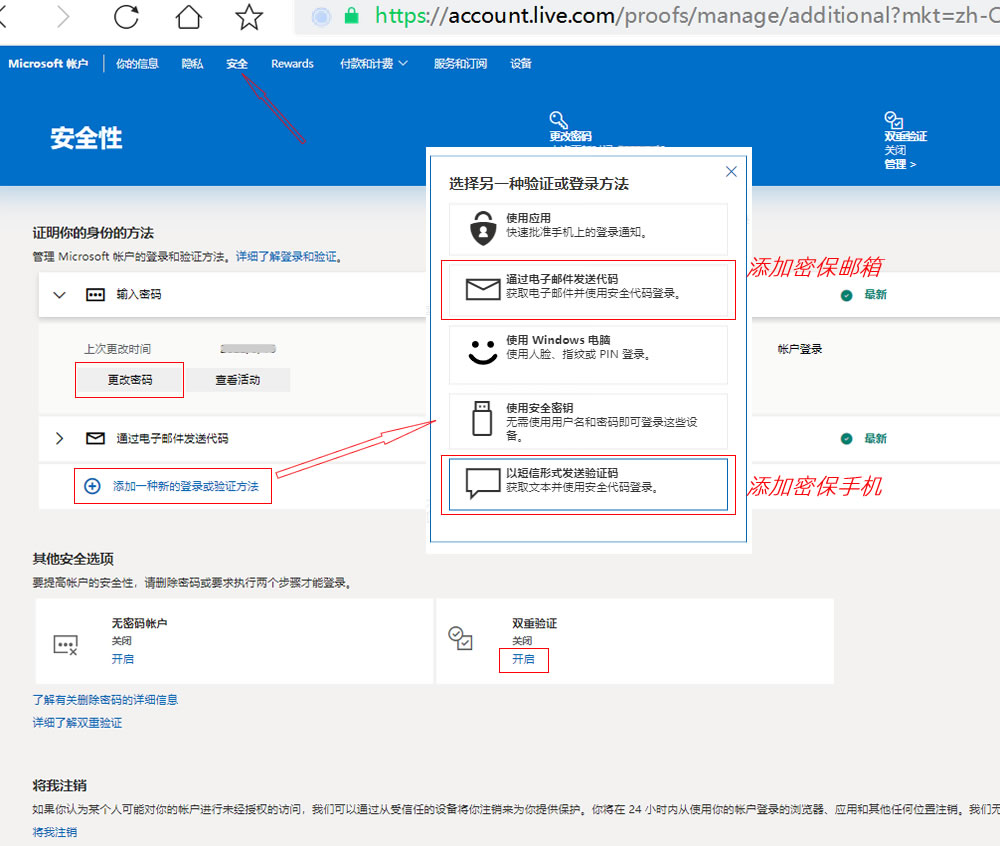Expand the 付款和计费 dropdown
The width and height of the screenshot is (1000, 846).
374,64
